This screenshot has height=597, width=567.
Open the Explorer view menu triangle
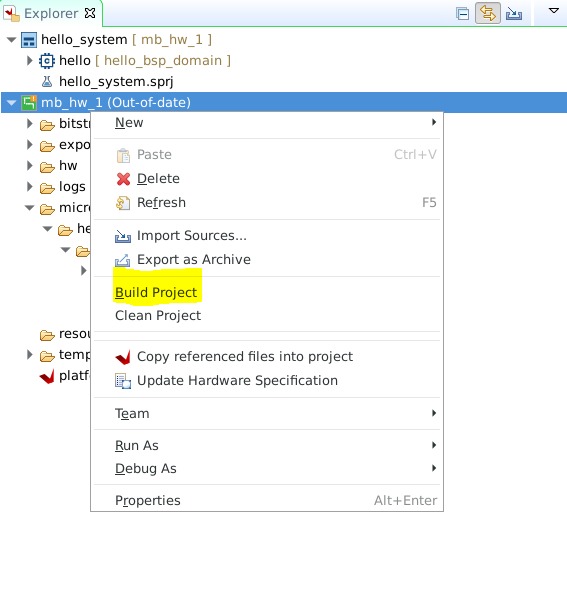coord(554,11)
